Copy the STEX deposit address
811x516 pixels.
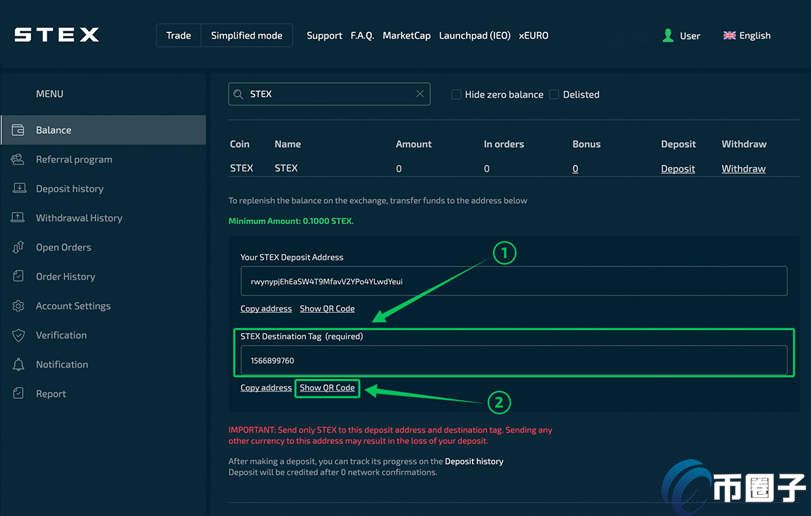point(266,309)
